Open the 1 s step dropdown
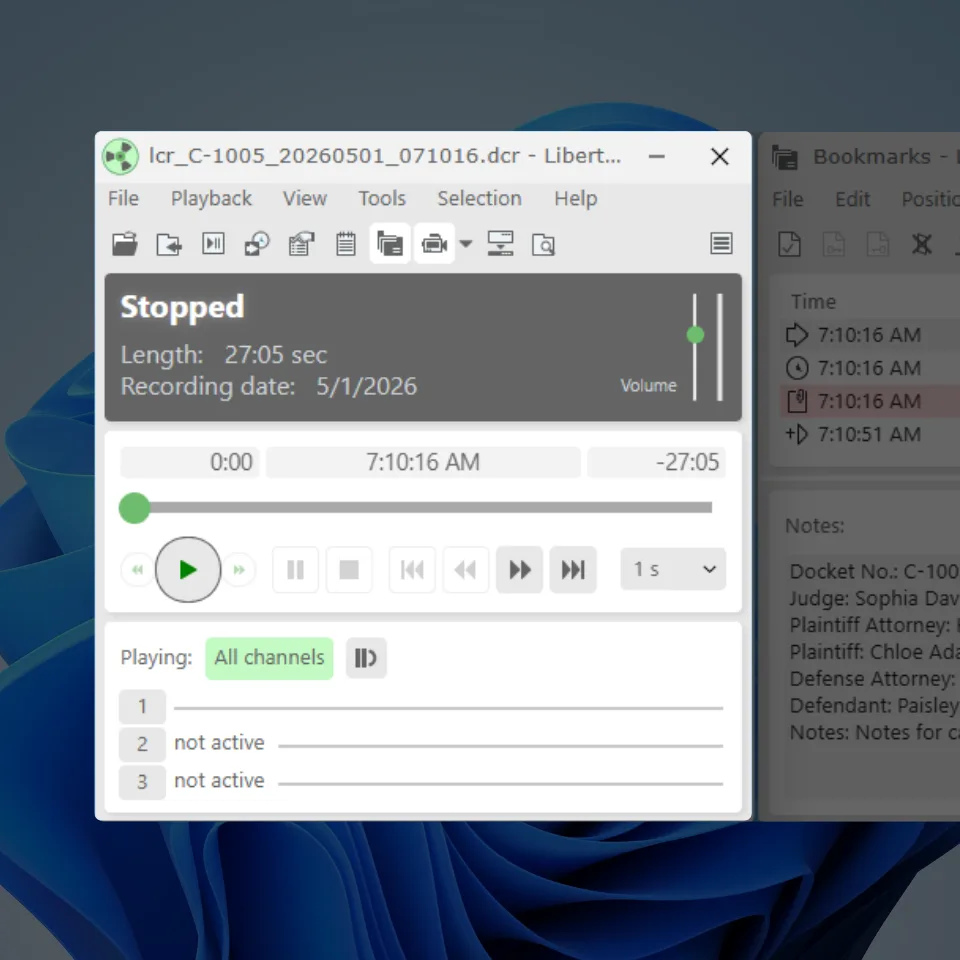The height and width of the screenshot is (960, 960). coord(673,569)
